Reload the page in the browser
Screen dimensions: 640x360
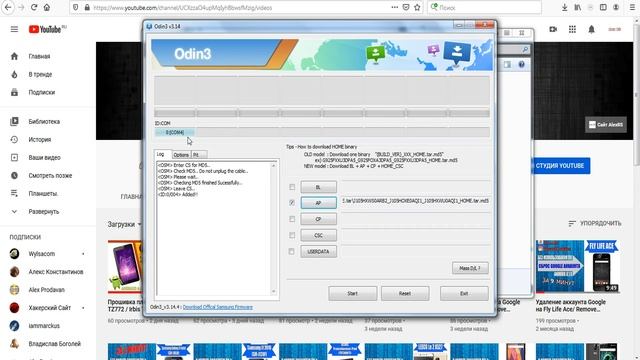34,7
